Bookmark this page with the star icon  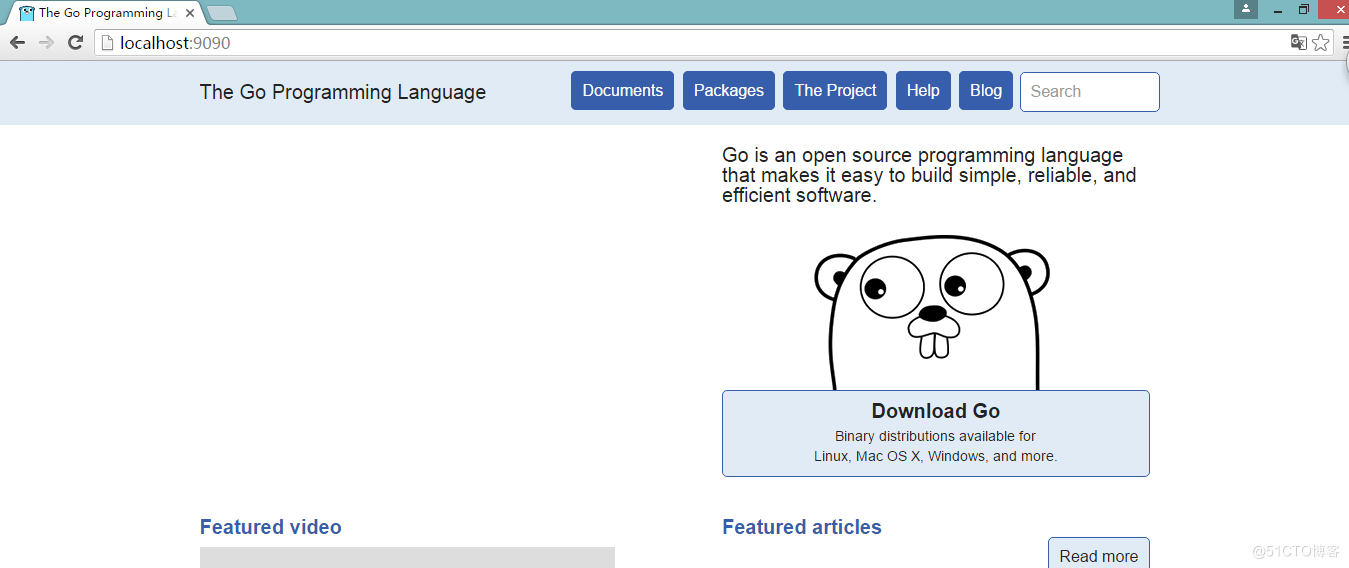pos(1321,42)
